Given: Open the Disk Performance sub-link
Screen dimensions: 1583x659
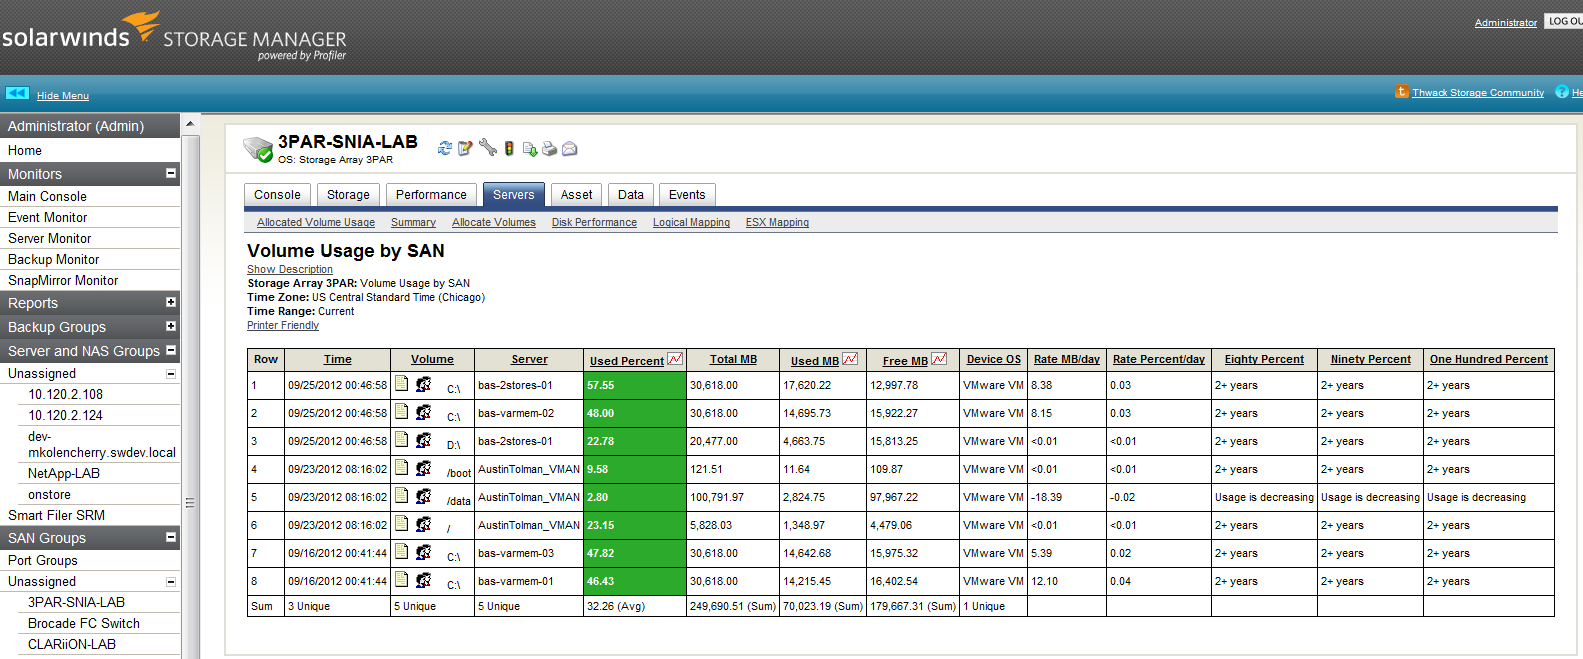Looking at the screenshot, I should coord(594,222).
